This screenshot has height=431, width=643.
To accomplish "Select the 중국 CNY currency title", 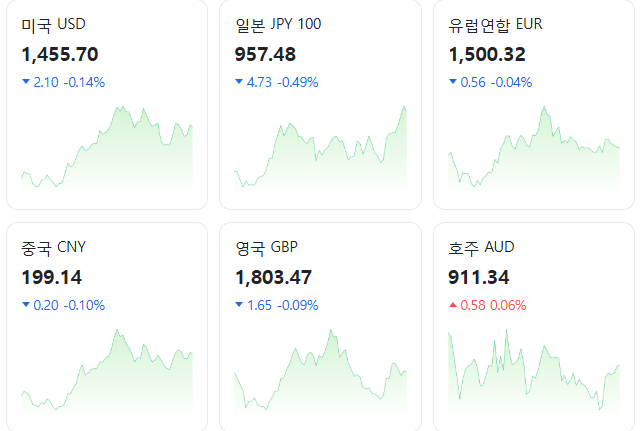I will tap(54, 248).
